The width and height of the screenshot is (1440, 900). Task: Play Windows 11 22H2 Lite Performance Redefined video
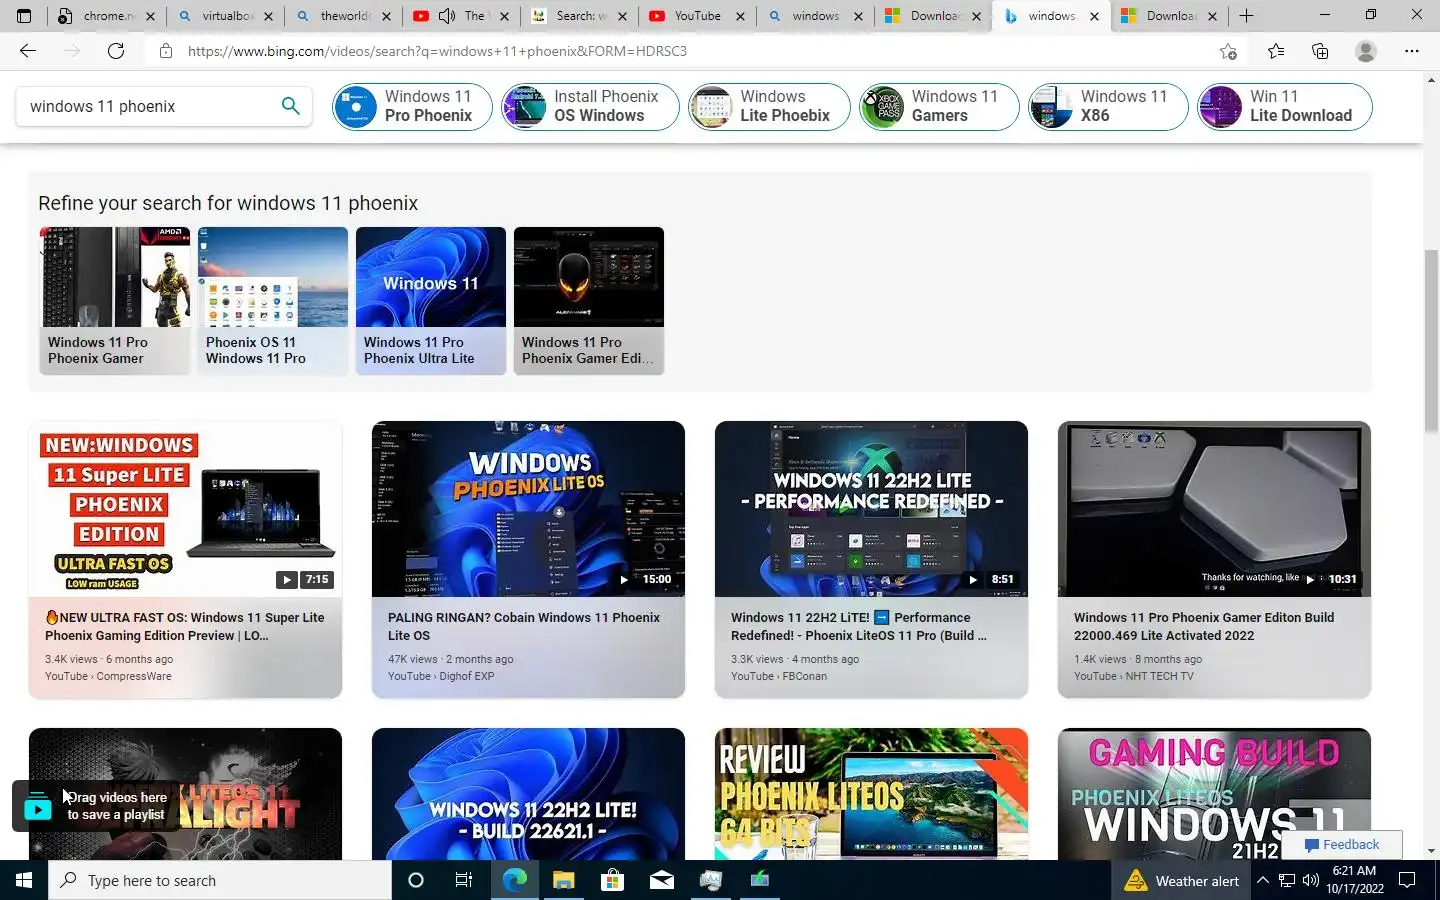[871, 509]
